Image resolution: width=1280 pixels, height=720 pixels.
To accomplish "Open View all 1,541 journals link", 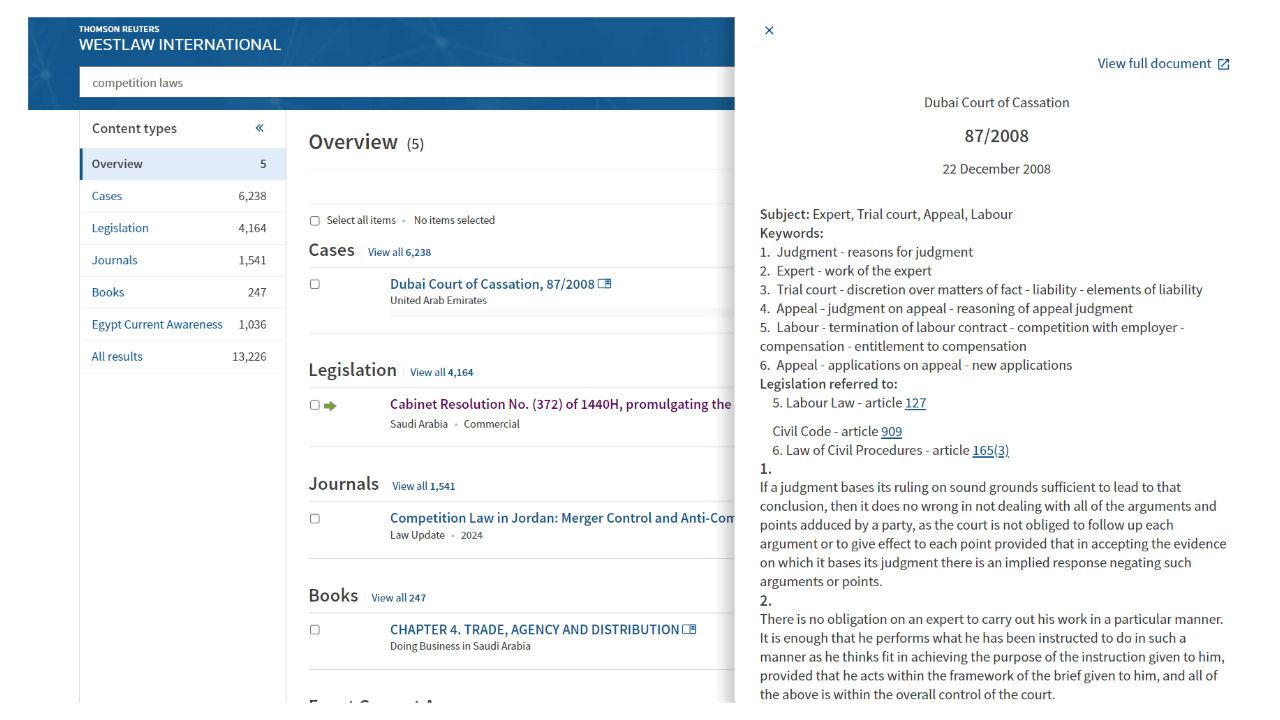I will click(423, 486).
